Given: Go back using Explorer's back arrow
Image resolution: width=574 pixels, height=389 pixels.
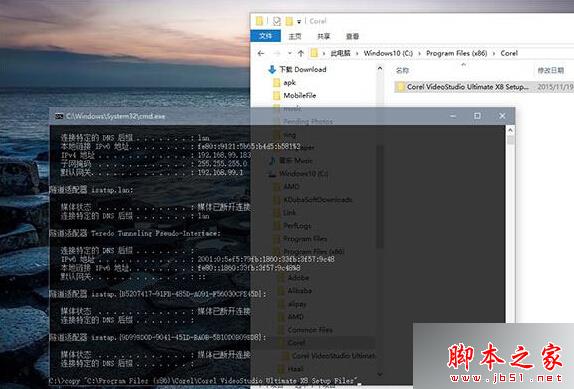Looking at the screenshot, I should [261, 53].
